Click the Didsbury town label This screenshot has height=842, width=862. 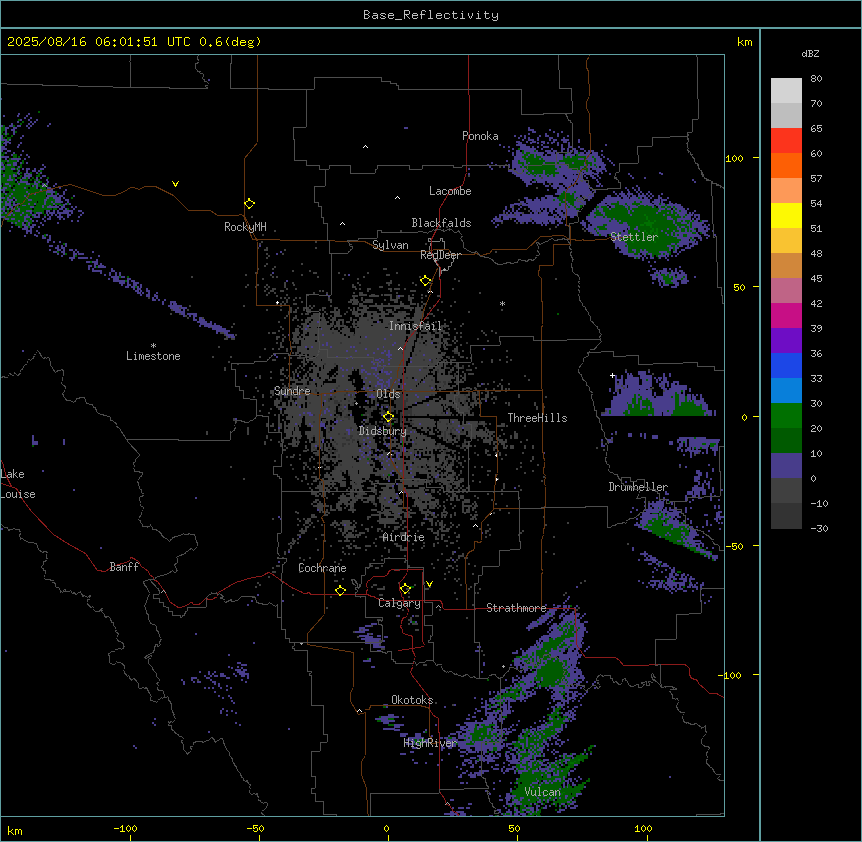tap(383, 431)
